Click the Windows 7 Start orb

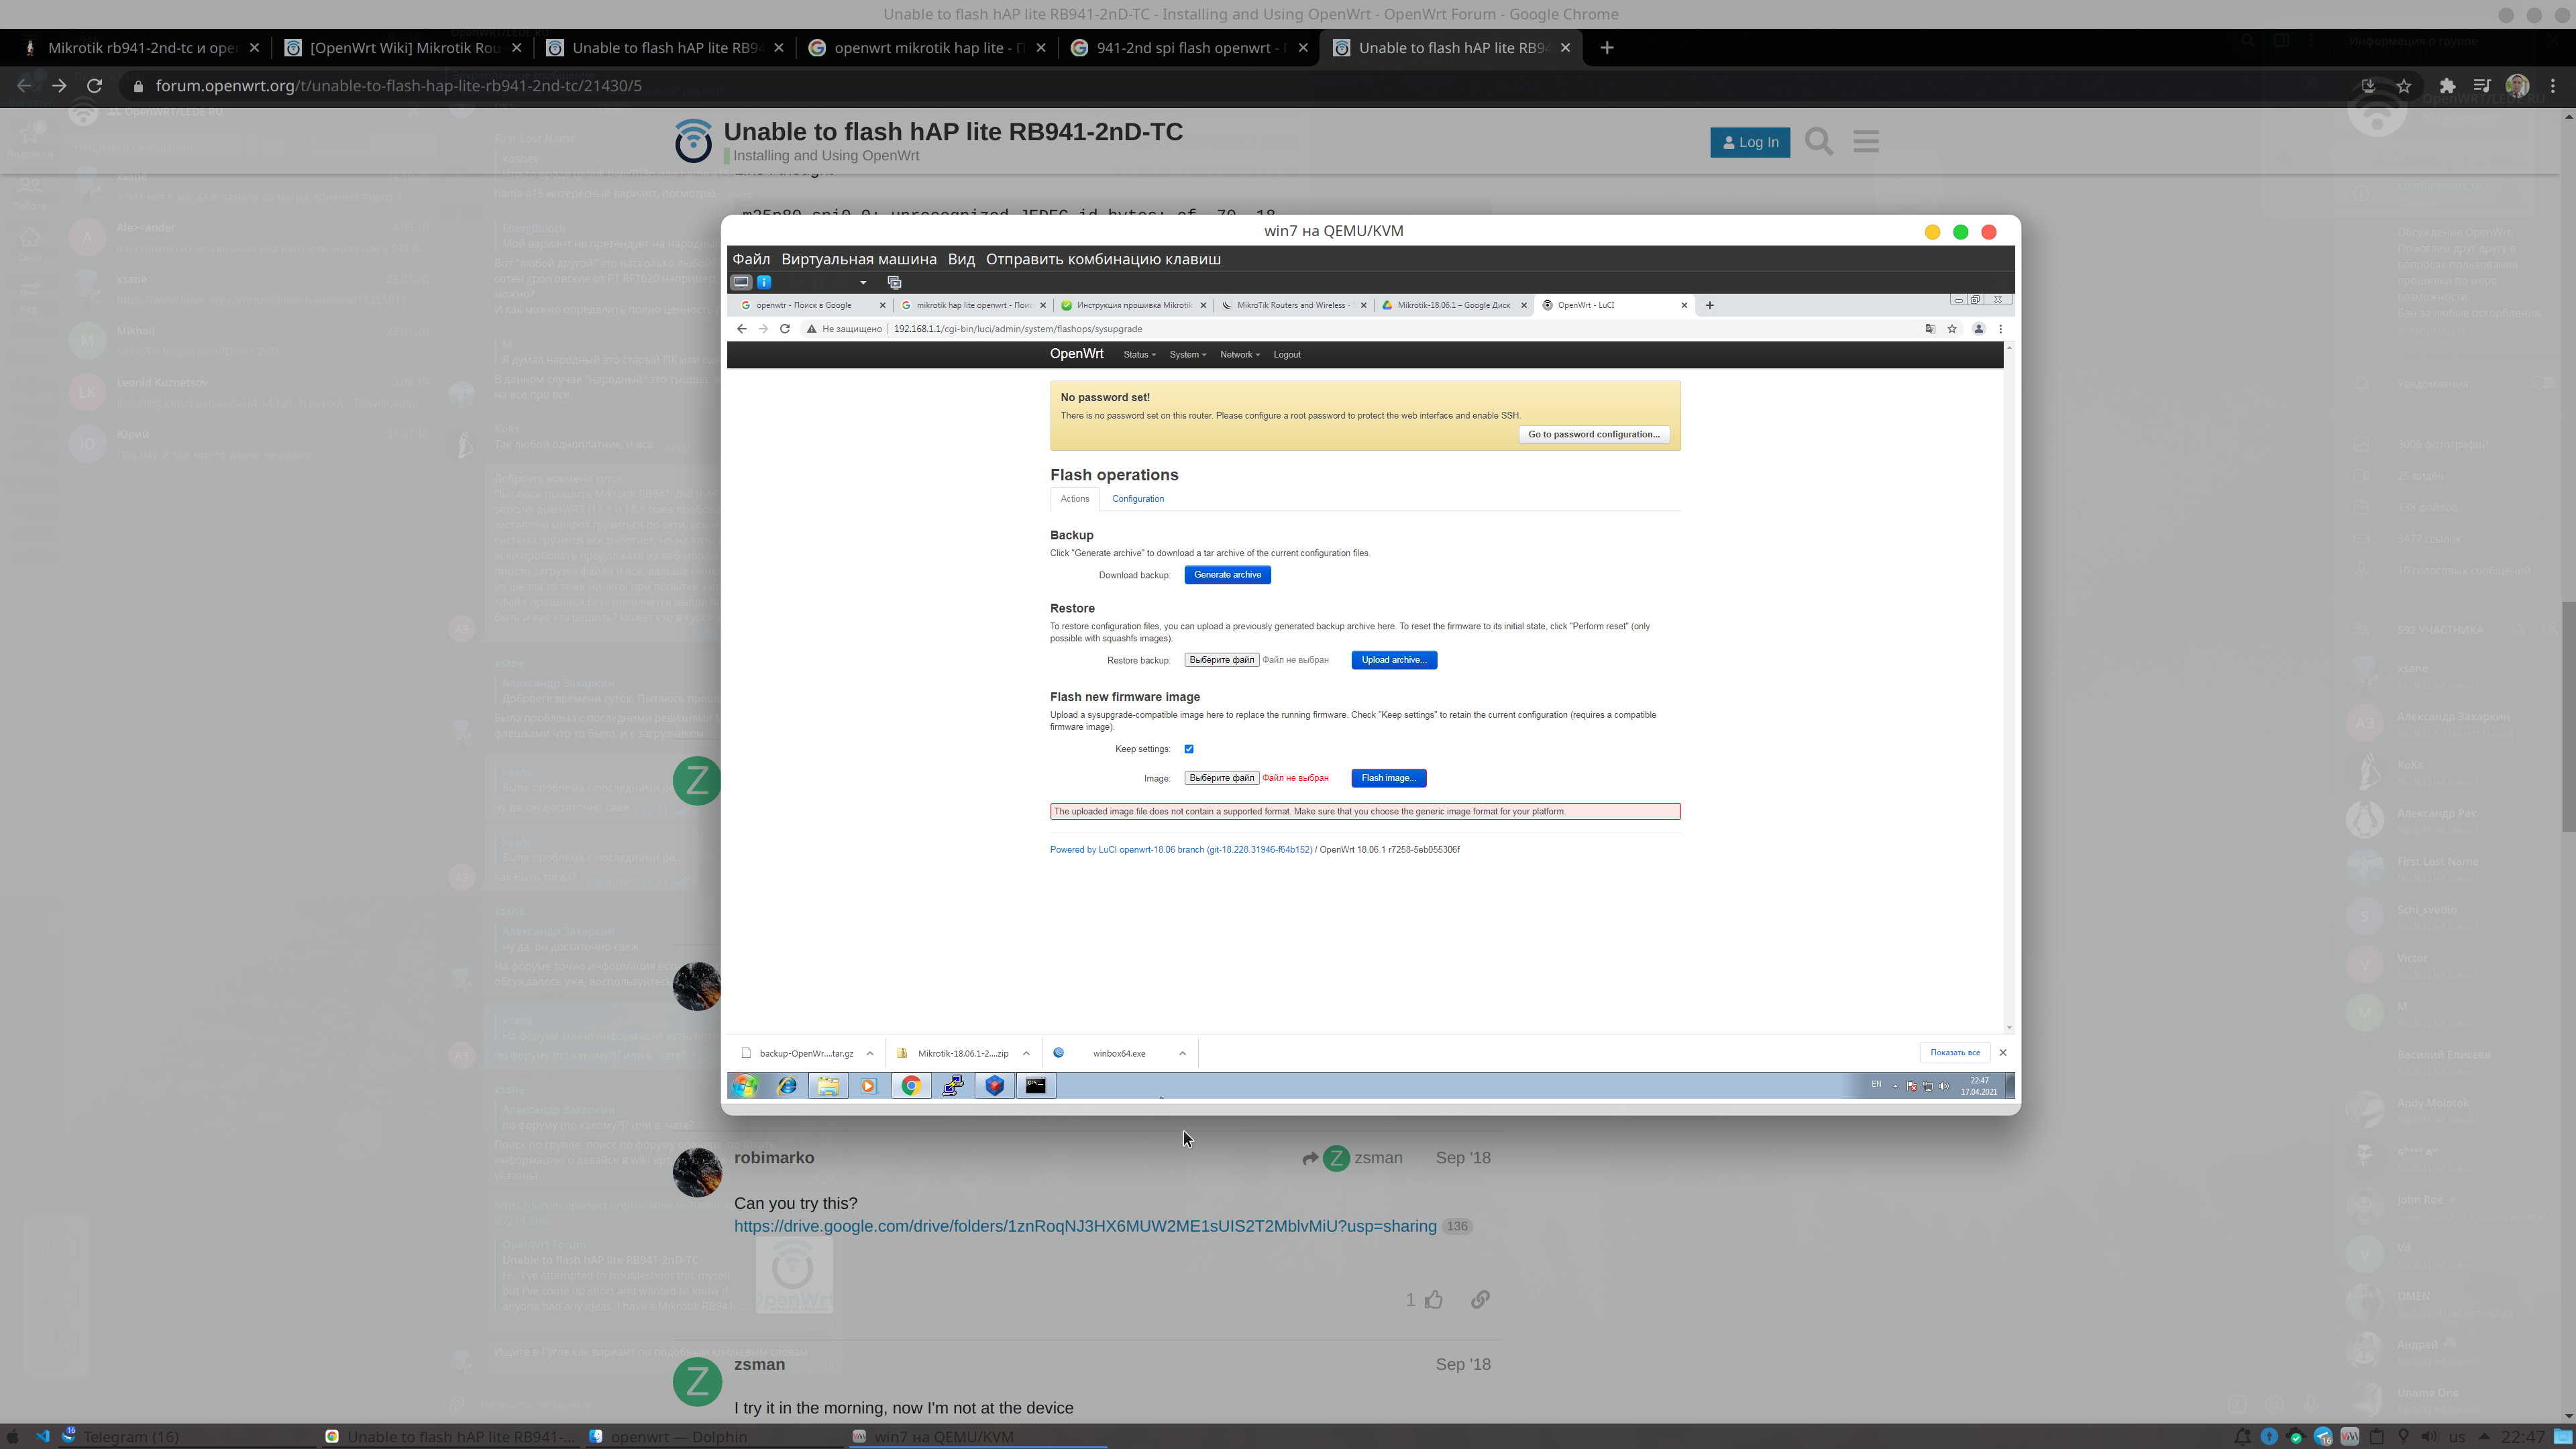745,1085
